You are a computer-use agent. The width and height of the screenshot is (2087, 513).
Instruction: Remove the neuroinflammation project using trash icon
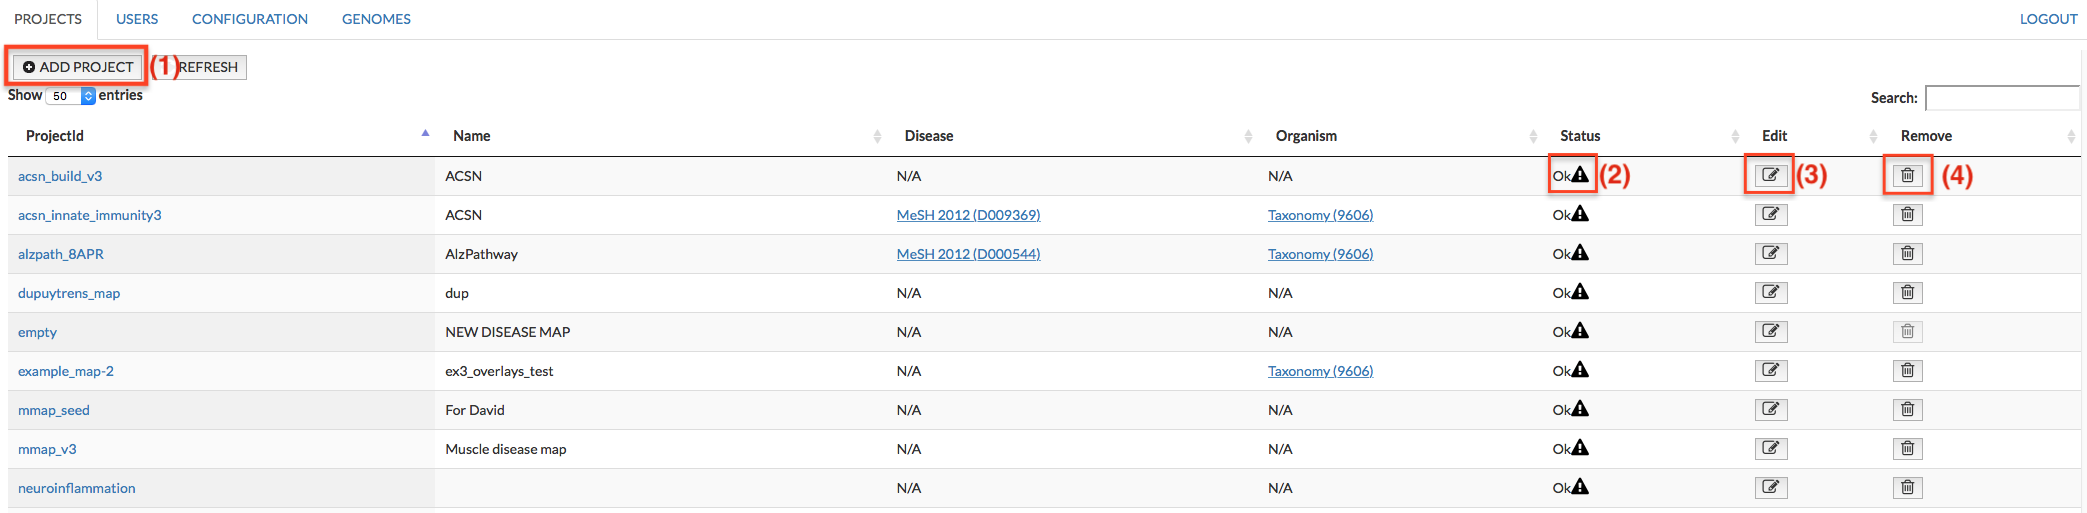(x=1907, y=488)
